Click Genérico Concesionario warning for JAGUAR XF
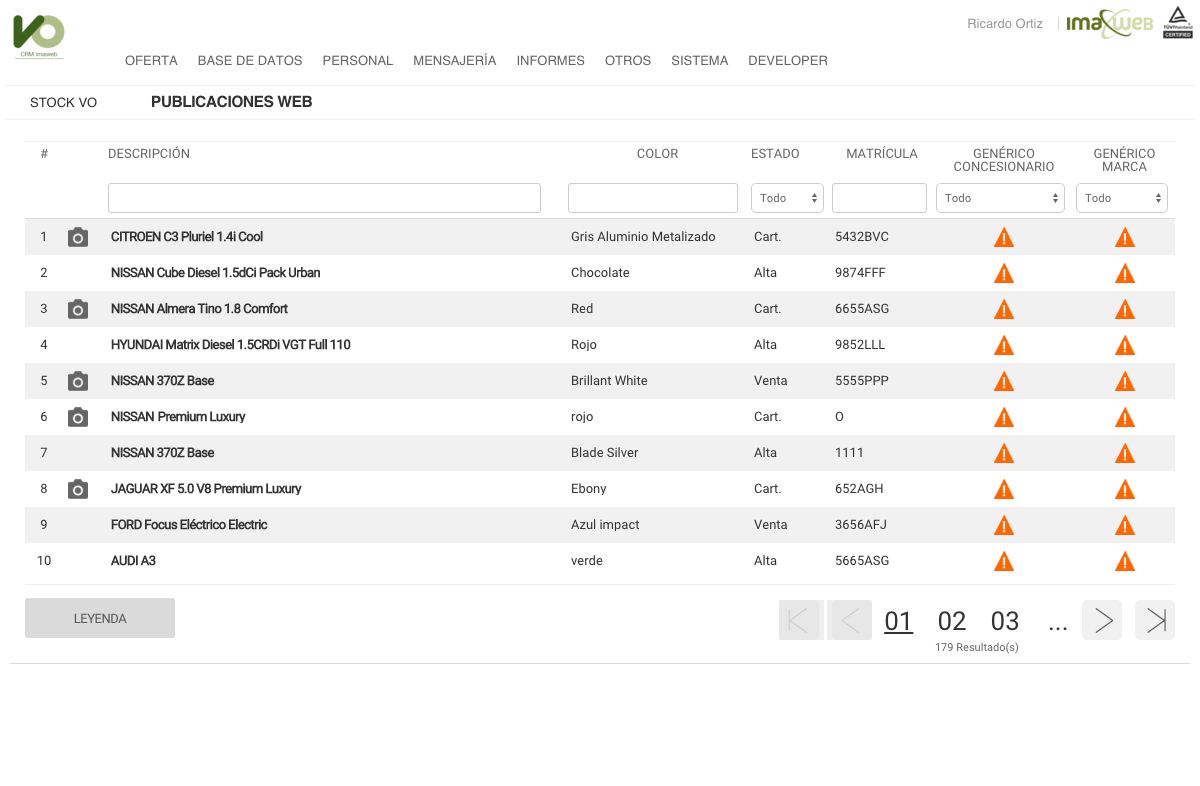This screenshot has width=1200, height=786. [x=1004, y=489]
